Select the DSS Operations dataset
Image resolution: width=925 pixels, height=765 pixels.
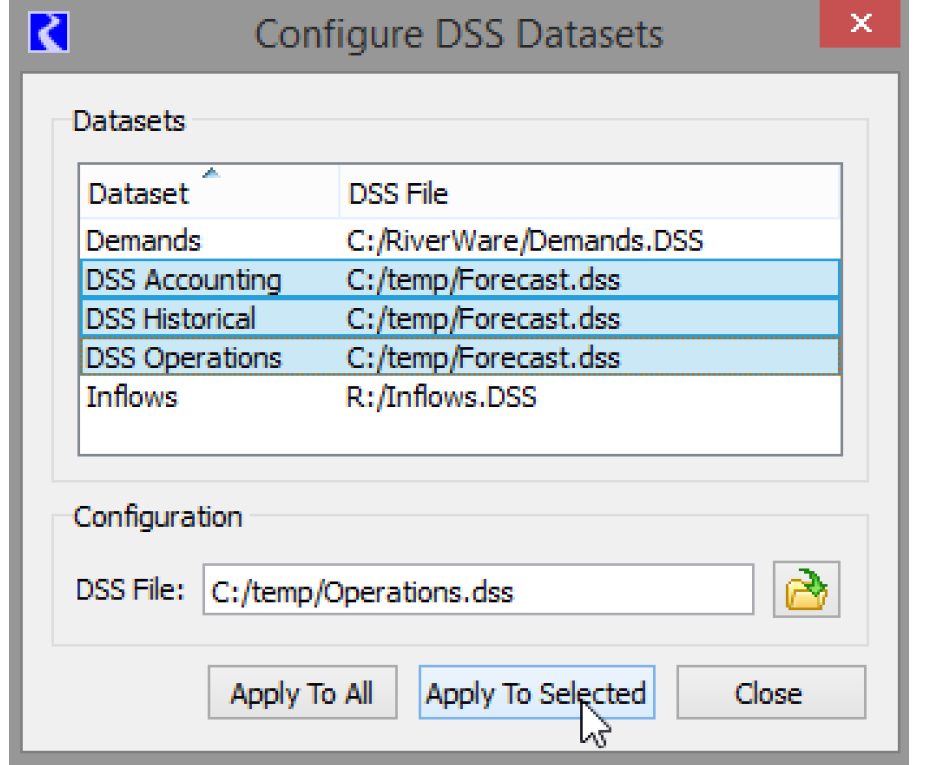pyautogui.click(x=184, y=358)
